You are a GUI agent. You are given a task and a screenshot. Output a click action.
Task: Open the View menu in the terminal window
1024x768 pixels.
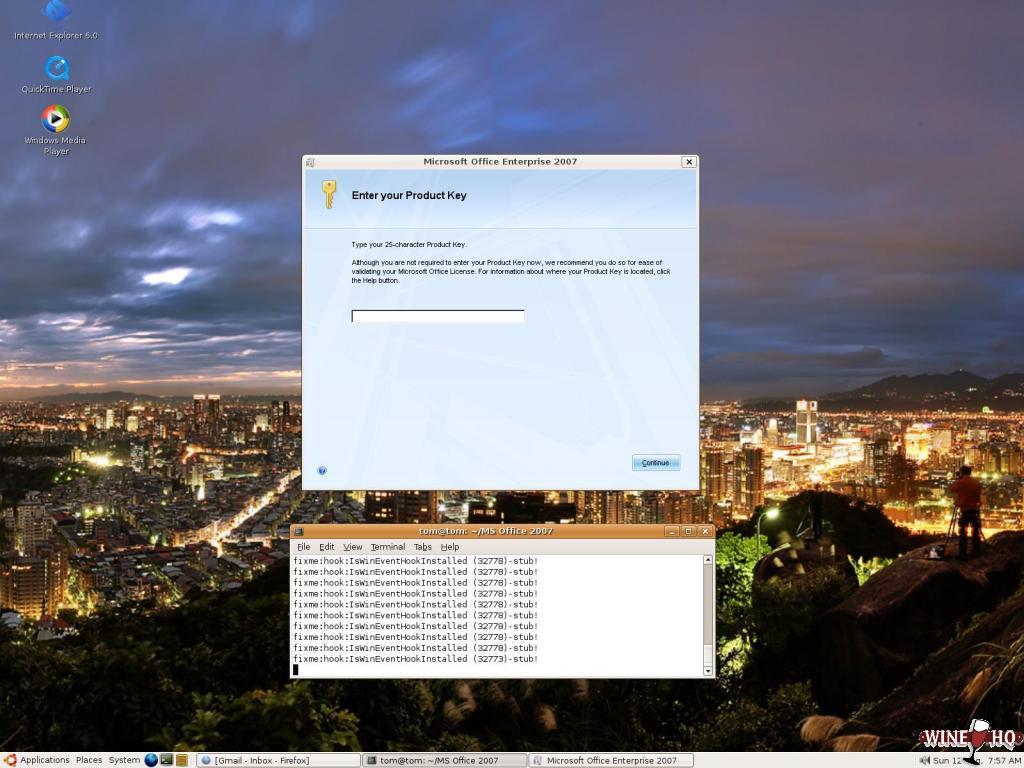pyautogui.click(x=353, y=547)
